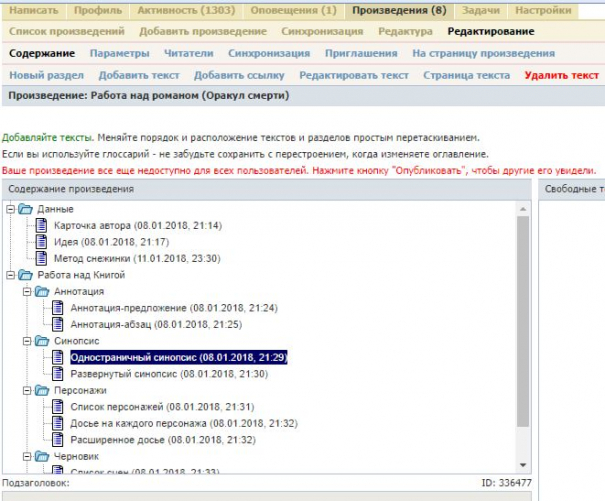This screenshot has width=605, height=501.
Task: Collapse the Синопсис folder node
Action: pos(27,341)
